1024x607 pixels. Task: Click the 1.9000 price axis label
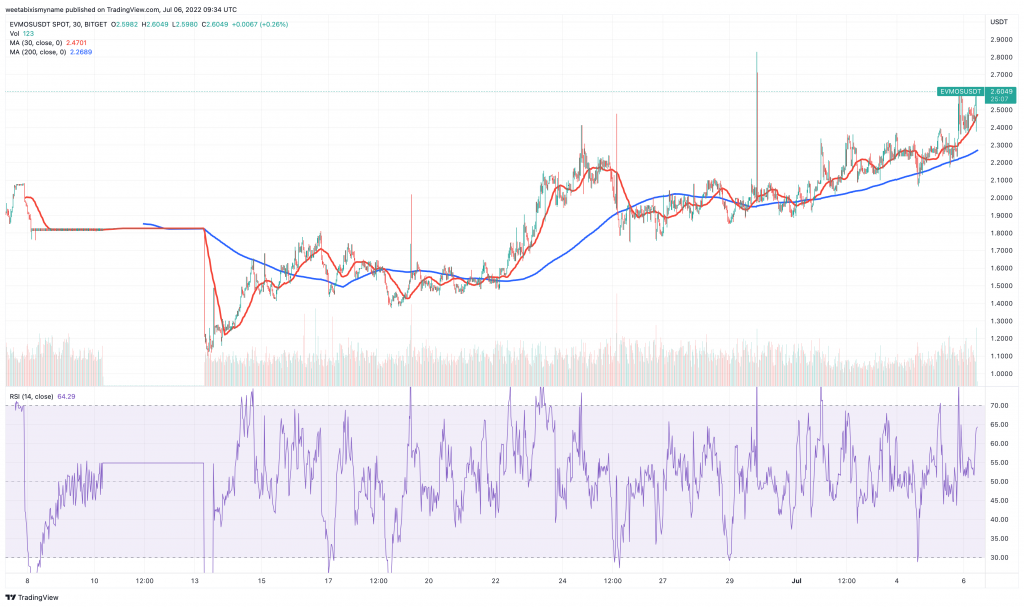click(x=1001, y=216)
